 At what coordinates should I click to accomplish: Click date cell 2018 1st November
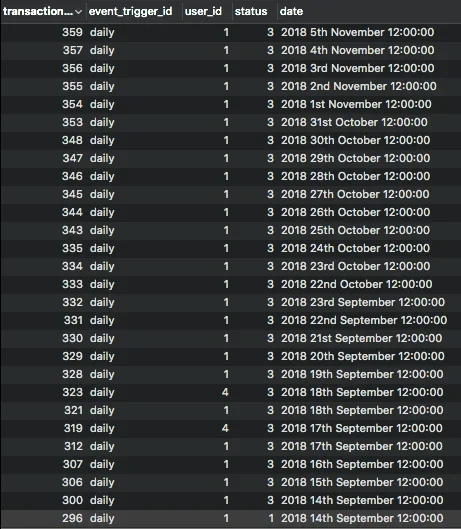pos(356,104)
